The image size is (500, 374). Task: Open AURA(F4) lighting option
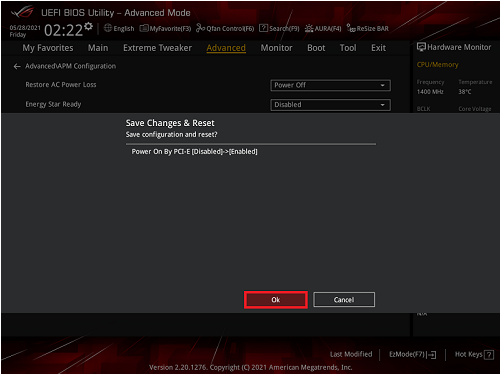click(x=323, y=29)
